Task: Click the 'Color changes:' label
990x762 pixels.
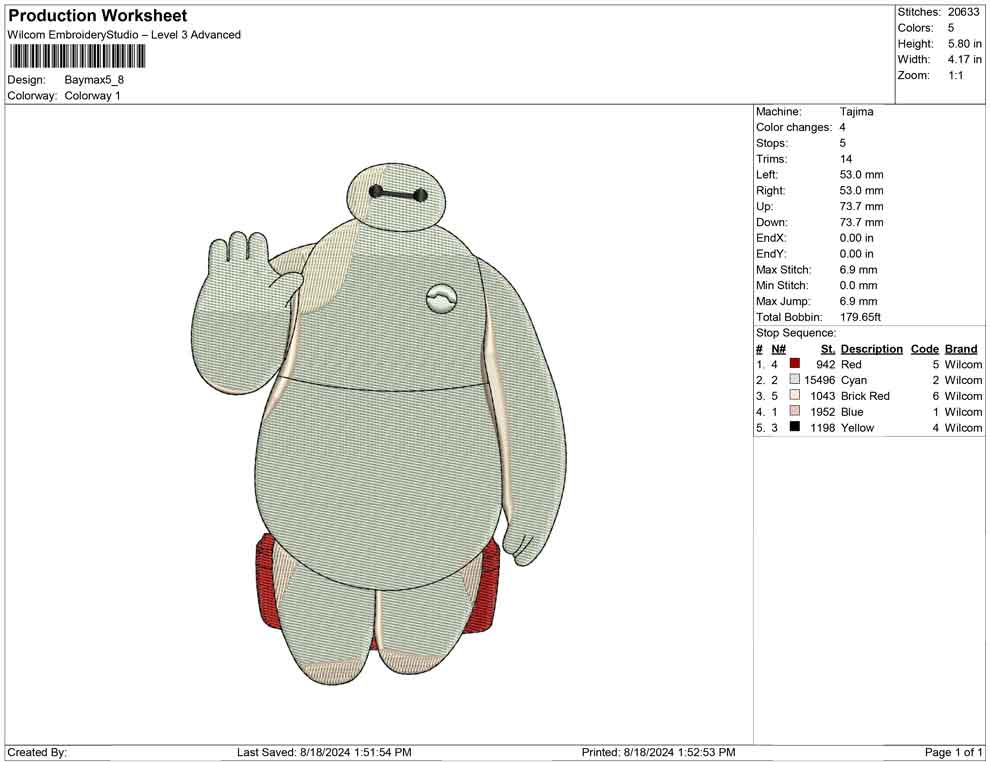Action: pos(794,127)
